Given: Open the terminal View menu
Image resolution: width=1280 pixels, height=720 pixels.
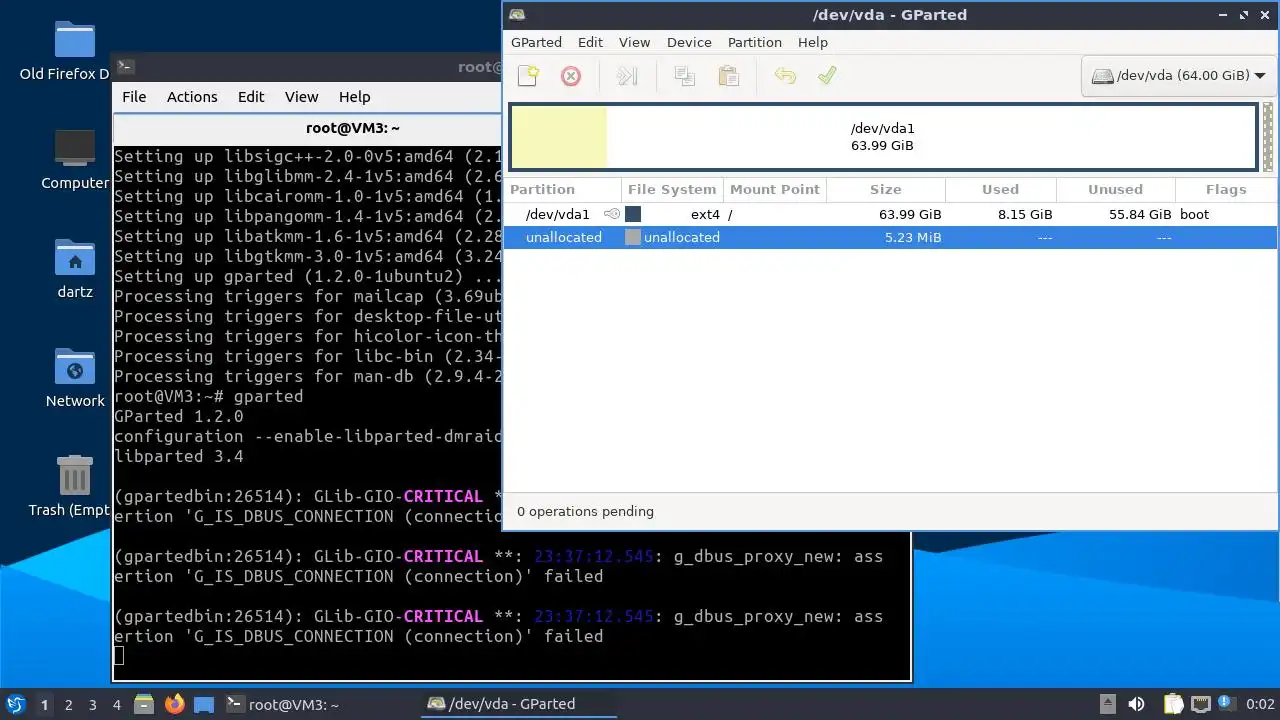Looking at the screenshot, I should click(x=301, y=97).
